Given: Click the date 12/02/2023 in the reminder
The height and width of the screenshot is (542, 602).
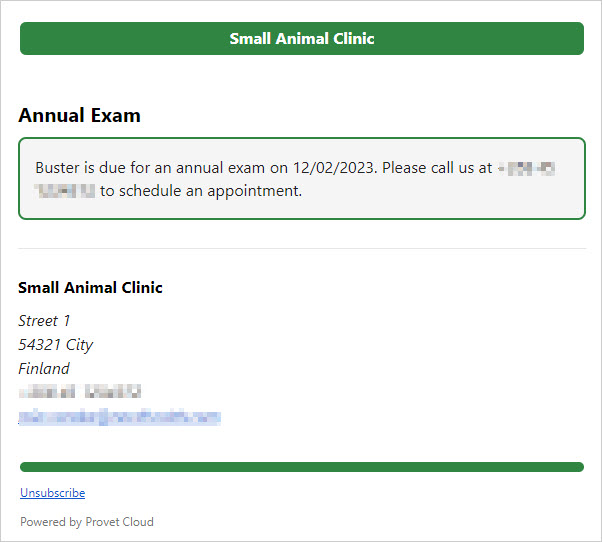Looking at the screenshot, I should coord(333,168).
